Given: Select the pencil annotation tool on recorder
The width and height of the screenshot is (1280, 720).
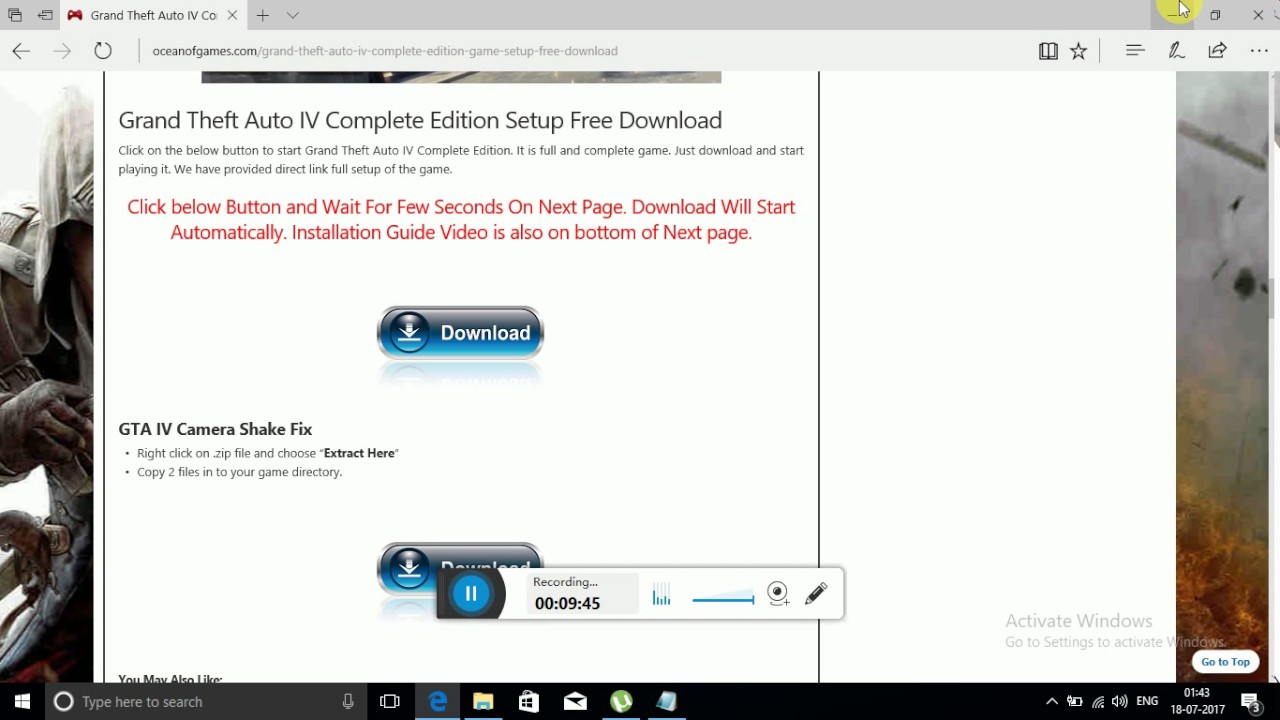Looking at the screenshot, I should tap(816, 594).
